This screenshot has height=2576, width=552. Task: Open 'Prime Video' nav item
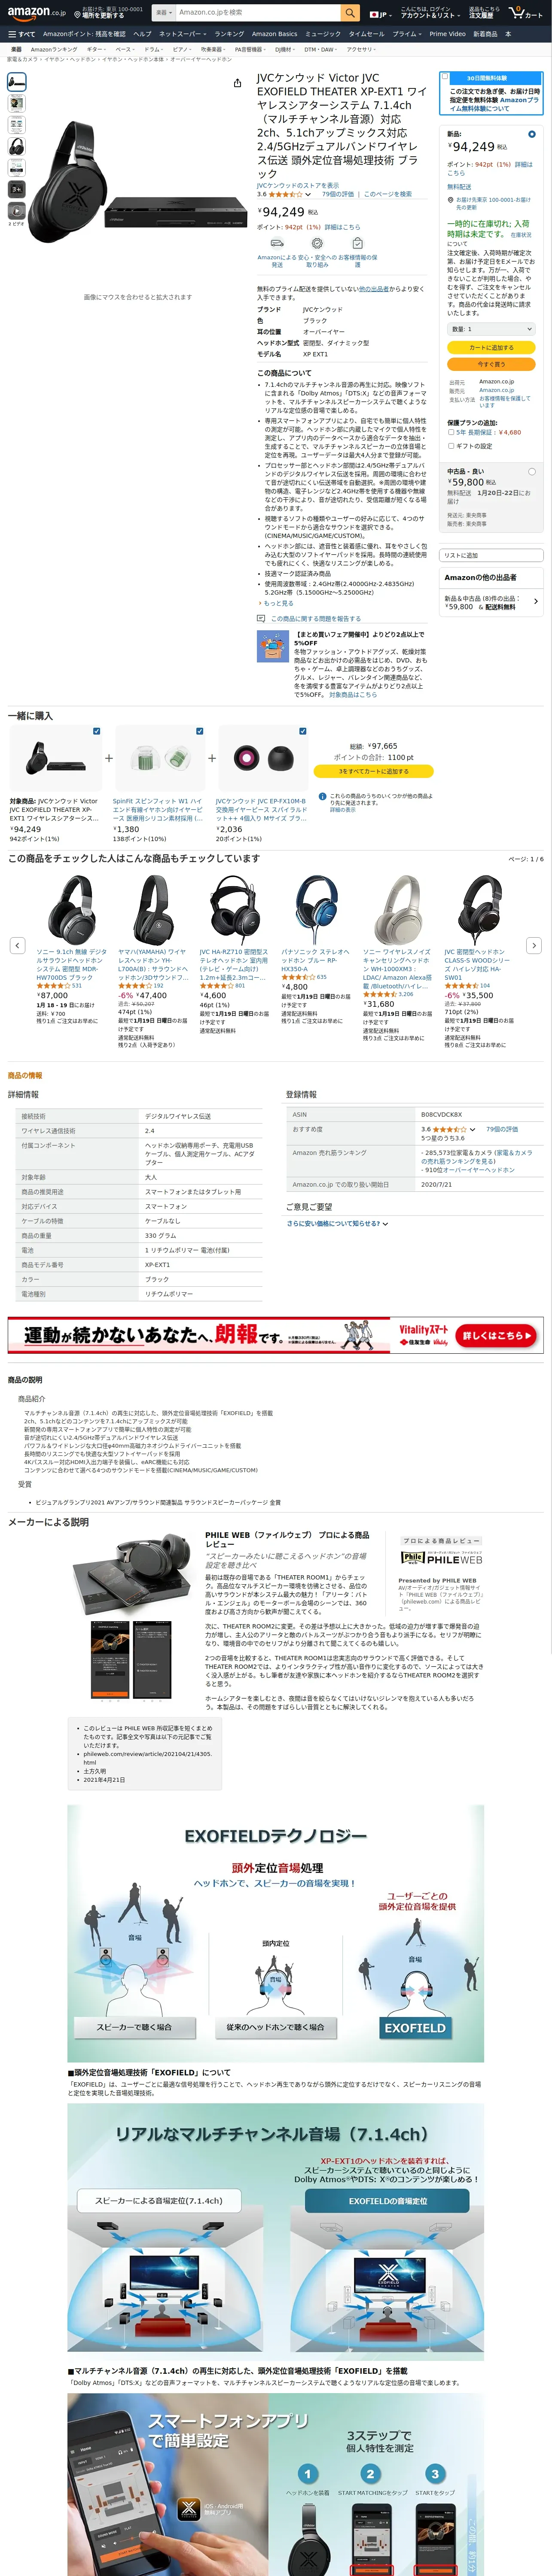click(x=447, y=34)
